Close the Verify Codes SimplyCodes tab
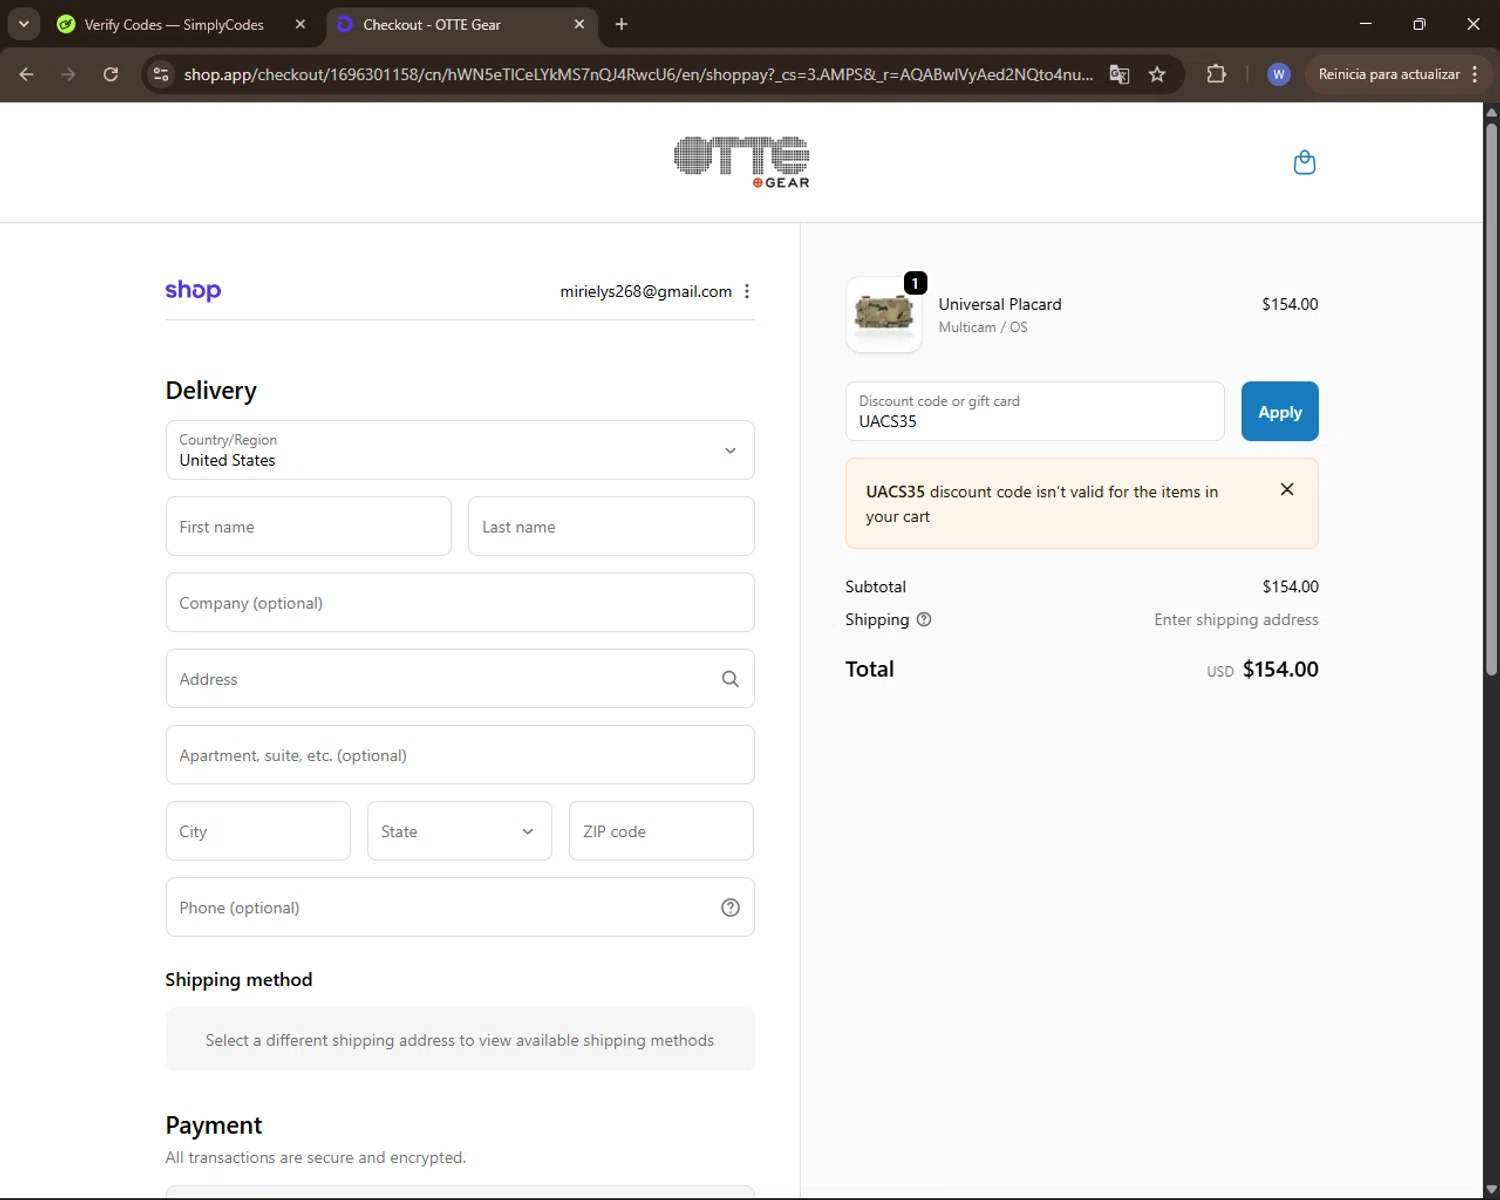Viewport: 1500px width, 1200px height. pyautogui.click(x=300, y=24)
